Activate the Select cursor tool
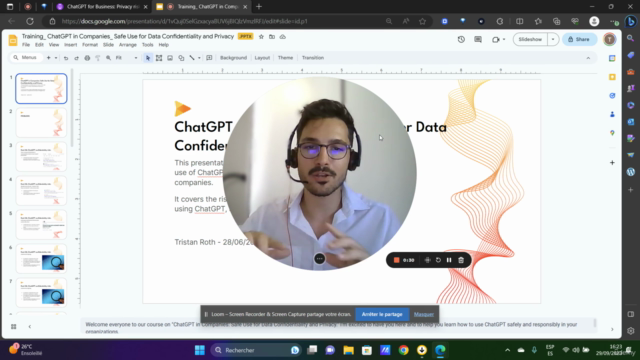 click(x=148, y=58)
